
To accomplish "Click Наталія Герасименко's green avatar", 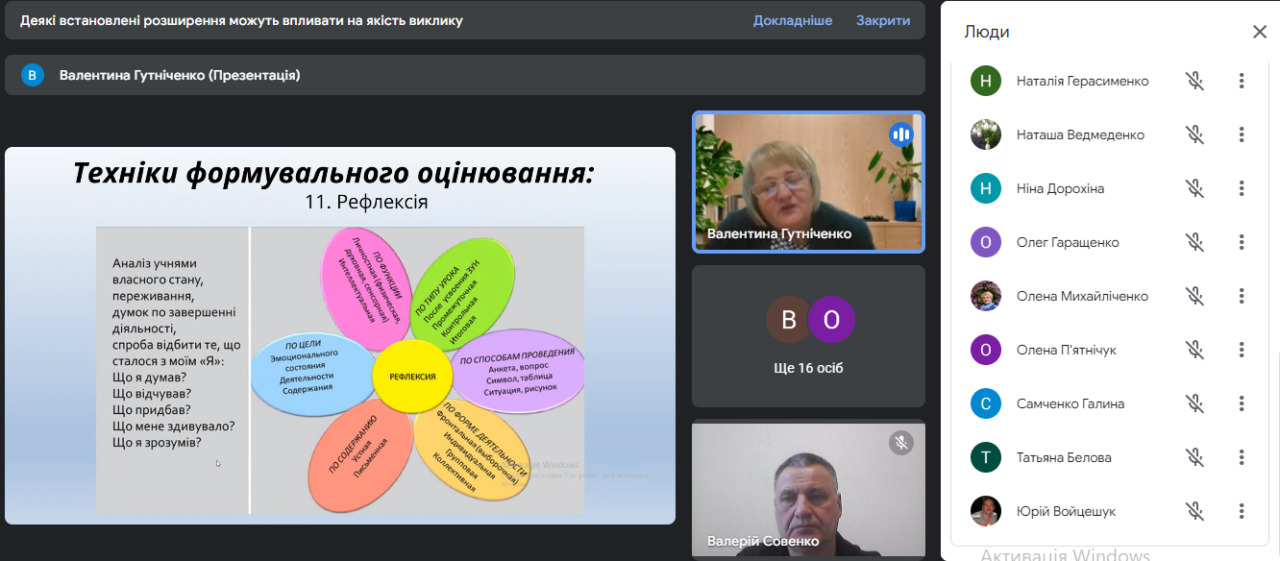I will pyautogui.click(x=986, y=81).
